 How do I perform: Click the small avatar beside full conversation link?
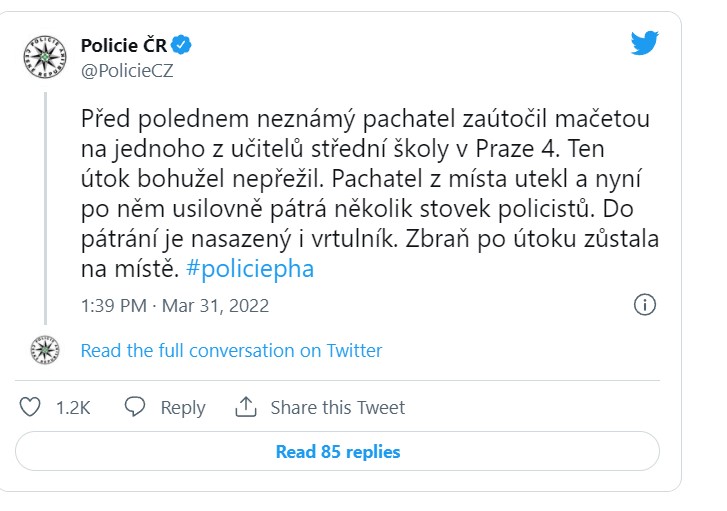(44, 350)
